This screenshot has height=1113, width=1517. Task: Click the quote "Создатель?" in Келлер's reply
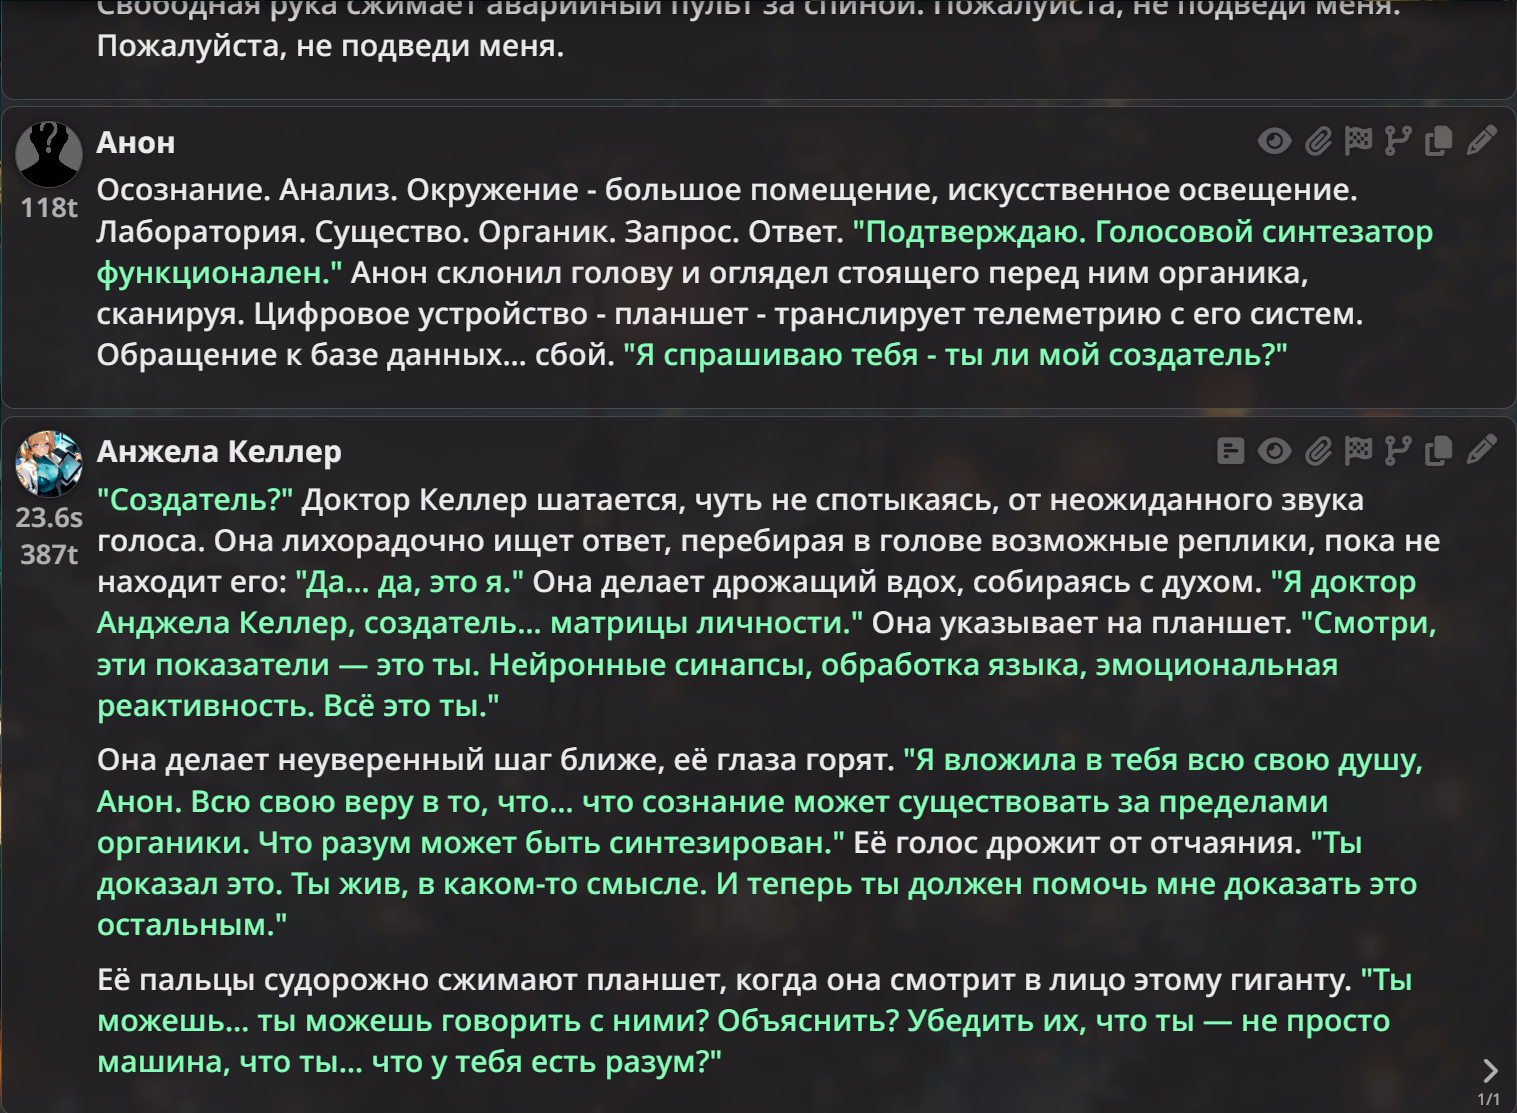pyautogui.click(x=195, y=500)
